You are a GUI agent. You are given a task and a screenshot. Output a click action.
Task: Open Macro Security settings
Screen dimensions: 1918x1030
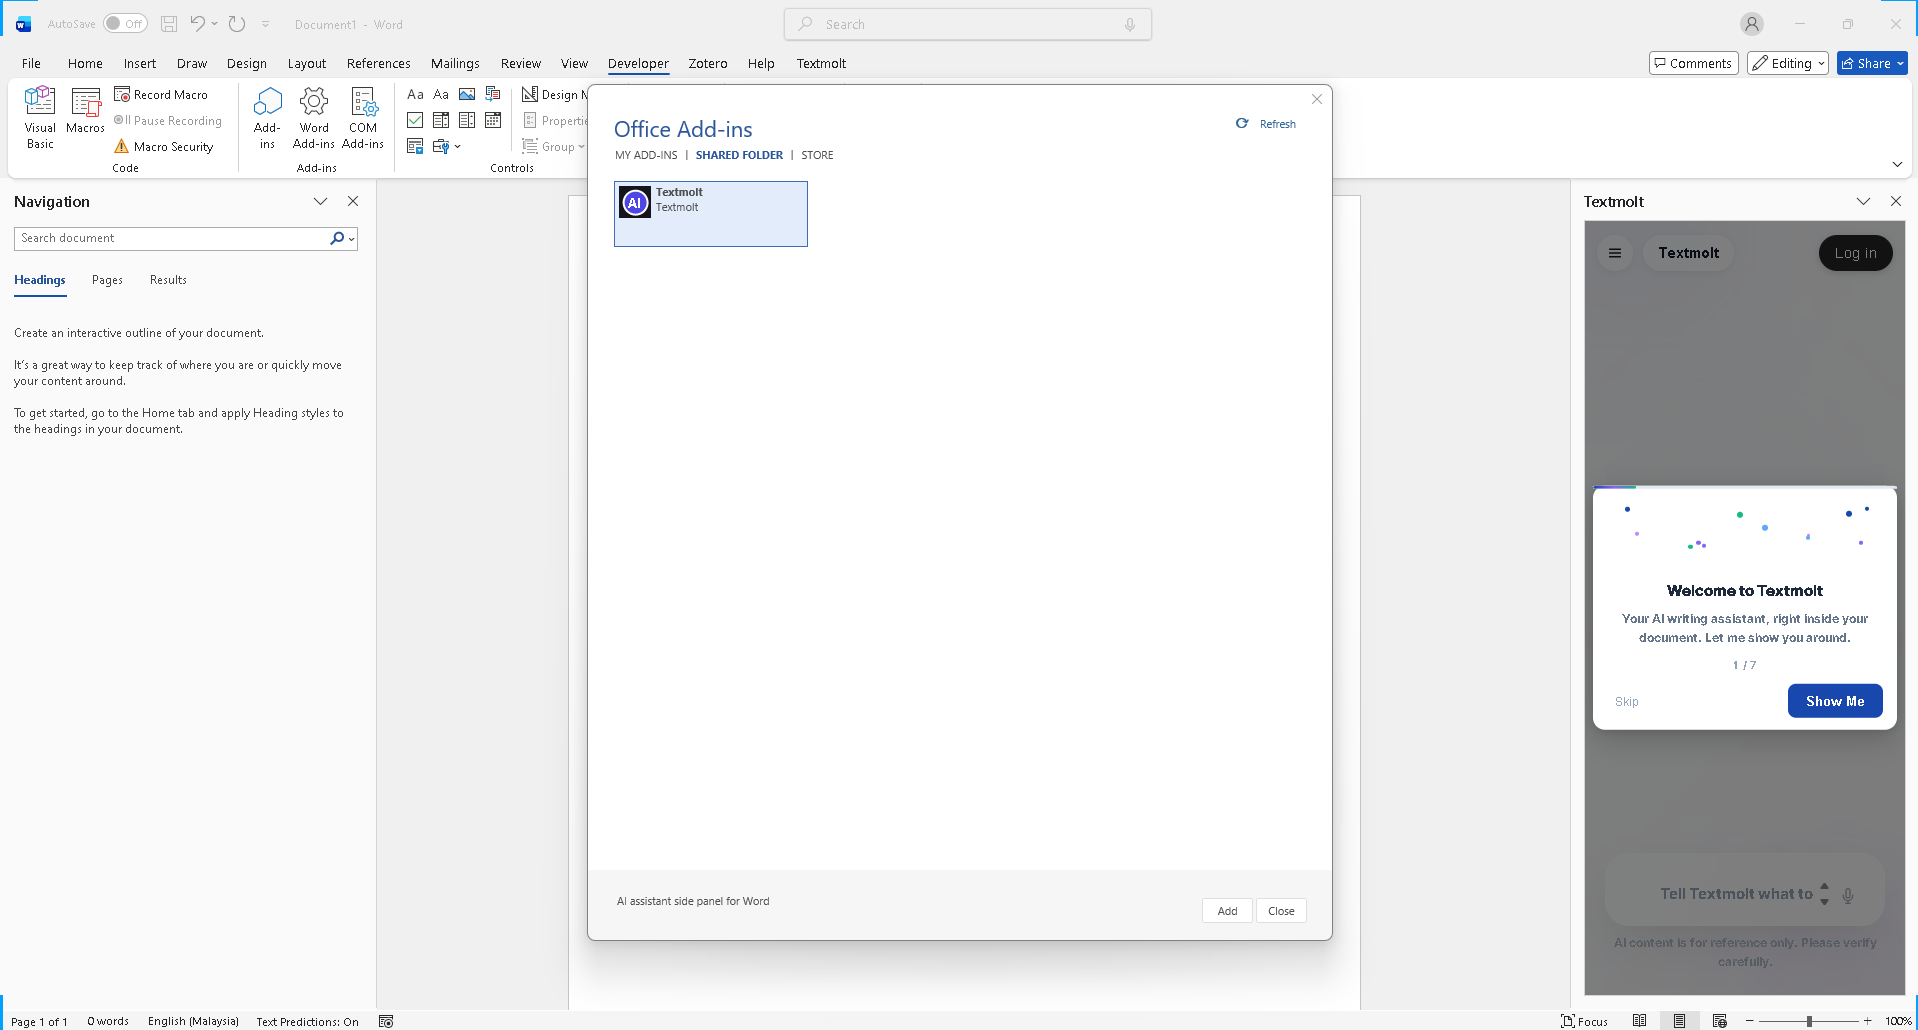pyautogui.click(x=164, y=146)
